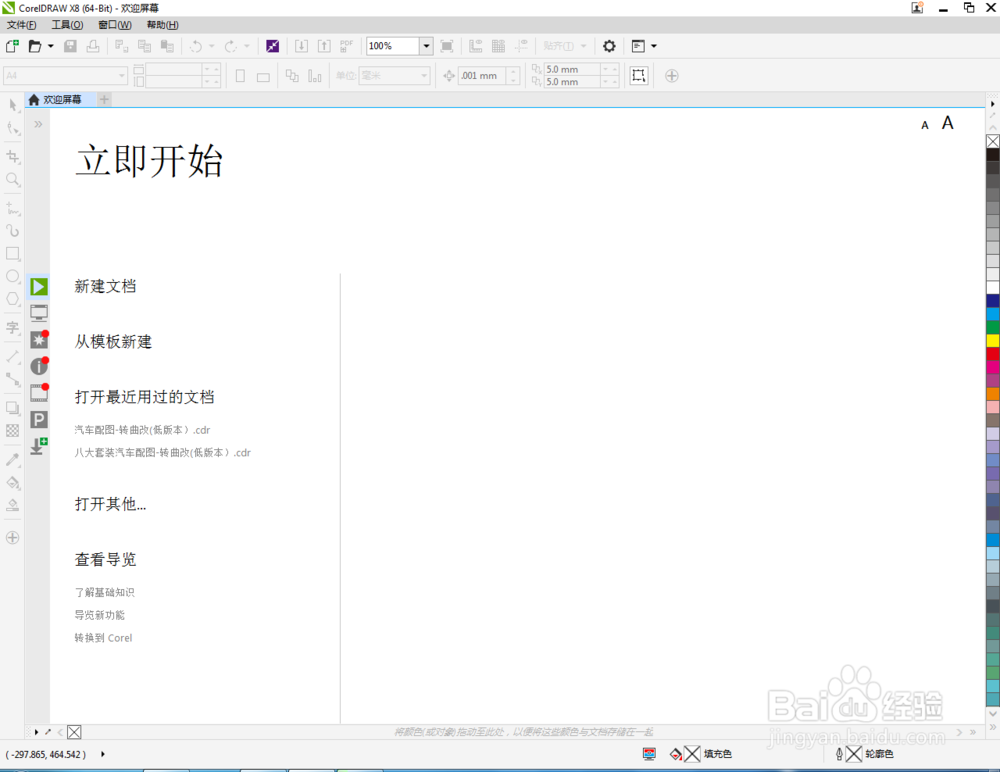
Task: Click nudge distance .001 mm field
Action: pos(483,75)
